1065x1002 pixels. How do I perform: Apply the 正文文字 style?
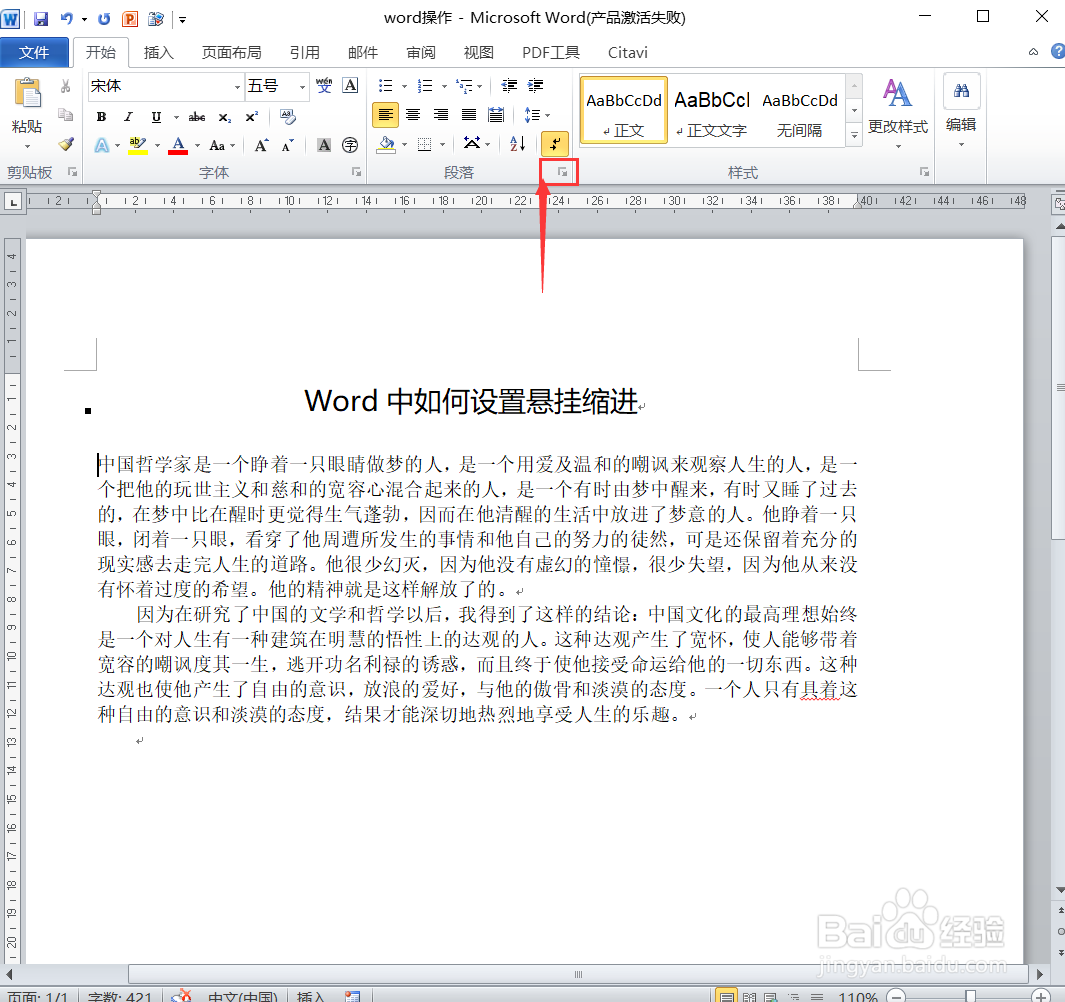click(712, 109)
